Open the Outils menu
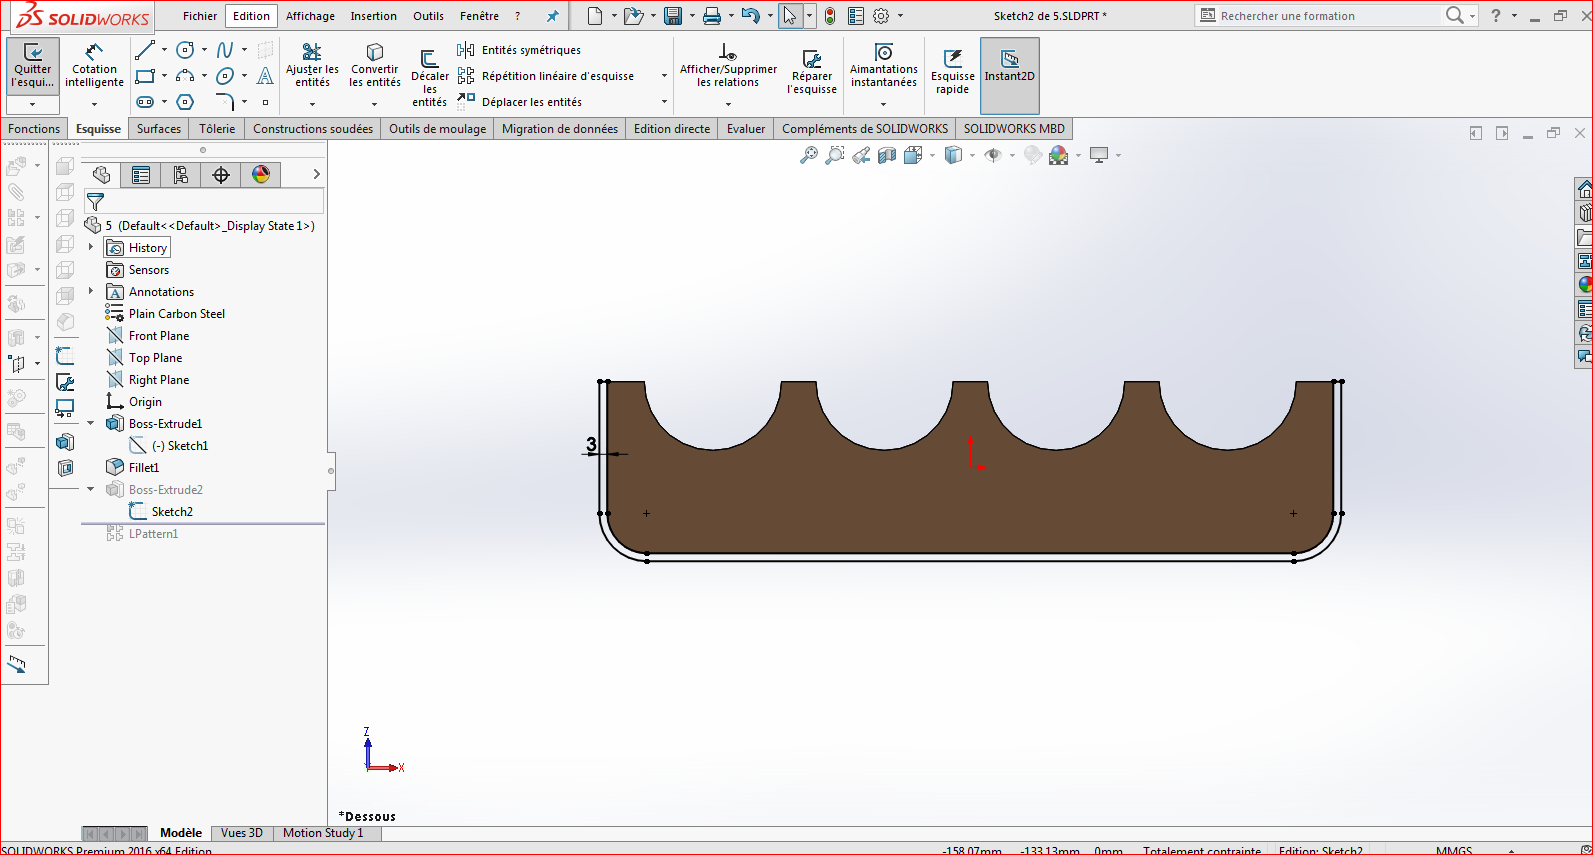The width and height of the screenshot is (1593, 855). (428, 16)
